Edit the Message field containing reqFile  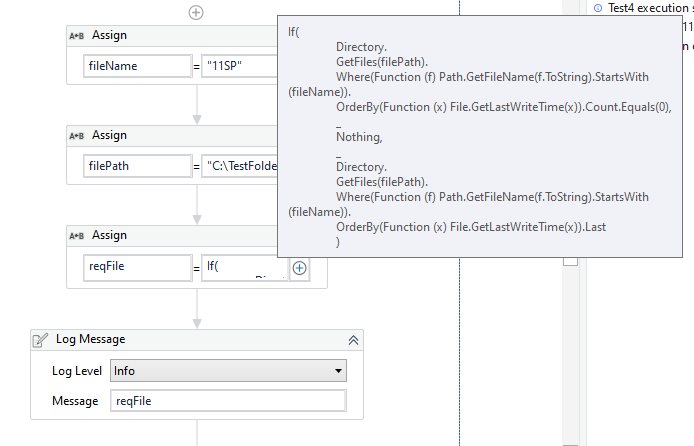[x=228, y=401]
